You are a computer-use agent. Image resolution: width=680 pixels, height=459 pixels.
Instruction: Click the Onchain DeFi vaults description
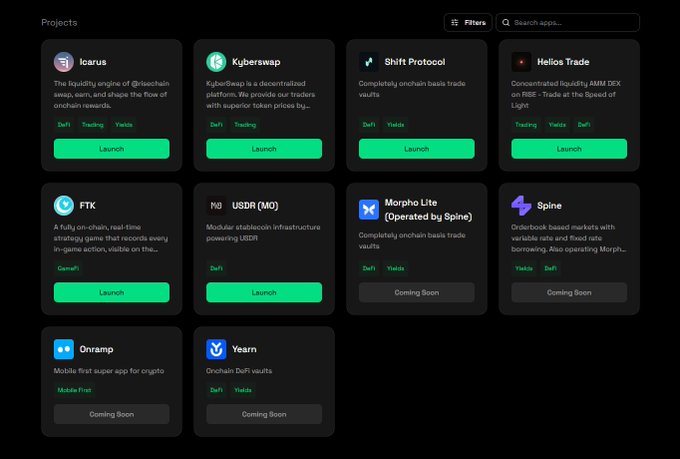239,371
